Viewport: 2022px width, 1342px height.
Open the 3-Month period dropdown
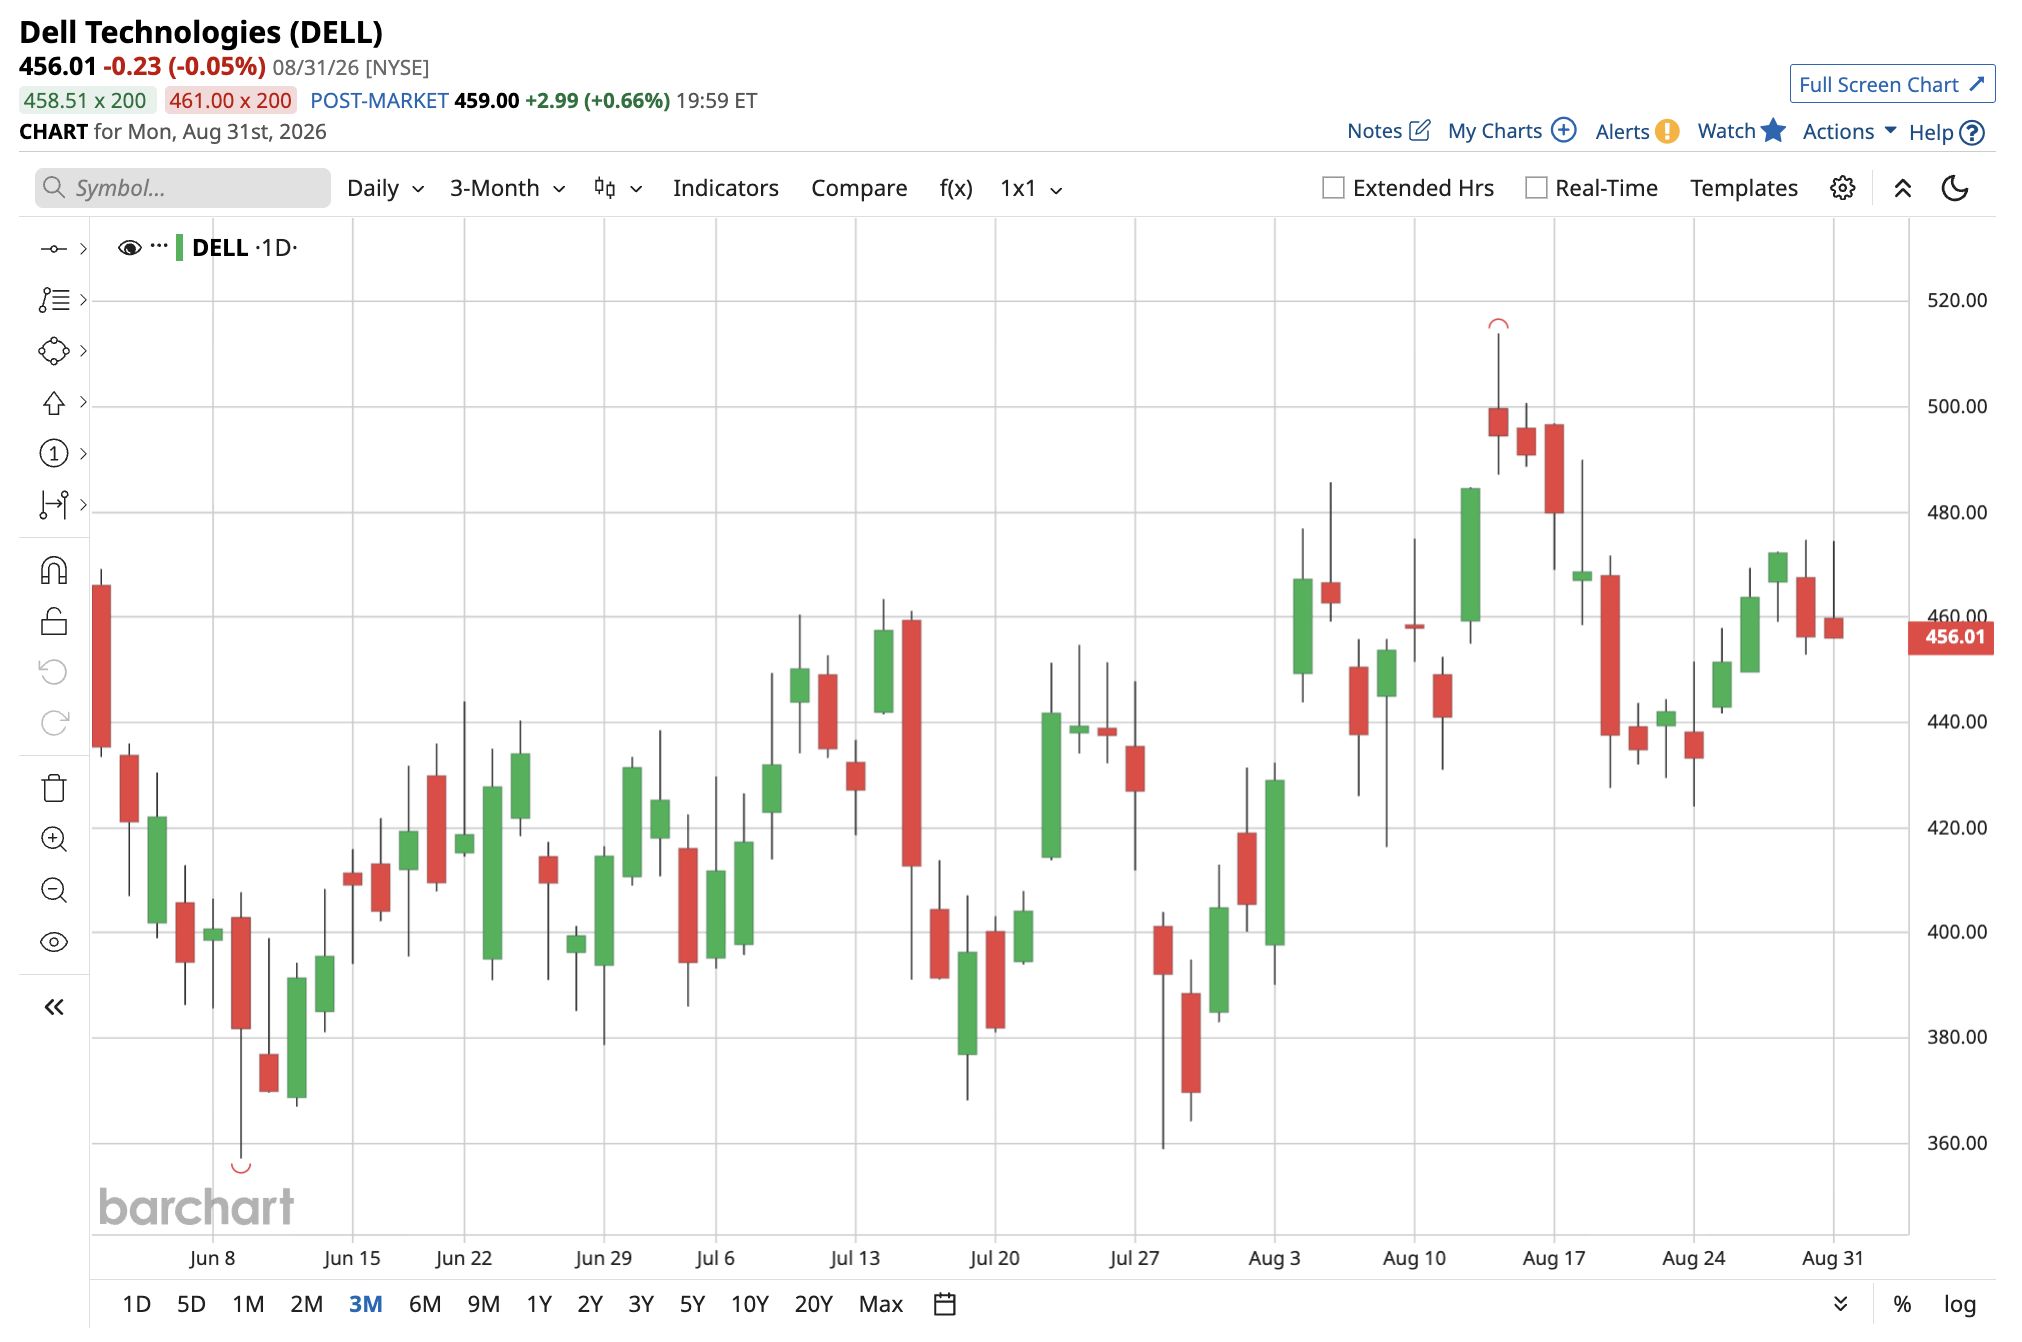click(x=507, y=188)
